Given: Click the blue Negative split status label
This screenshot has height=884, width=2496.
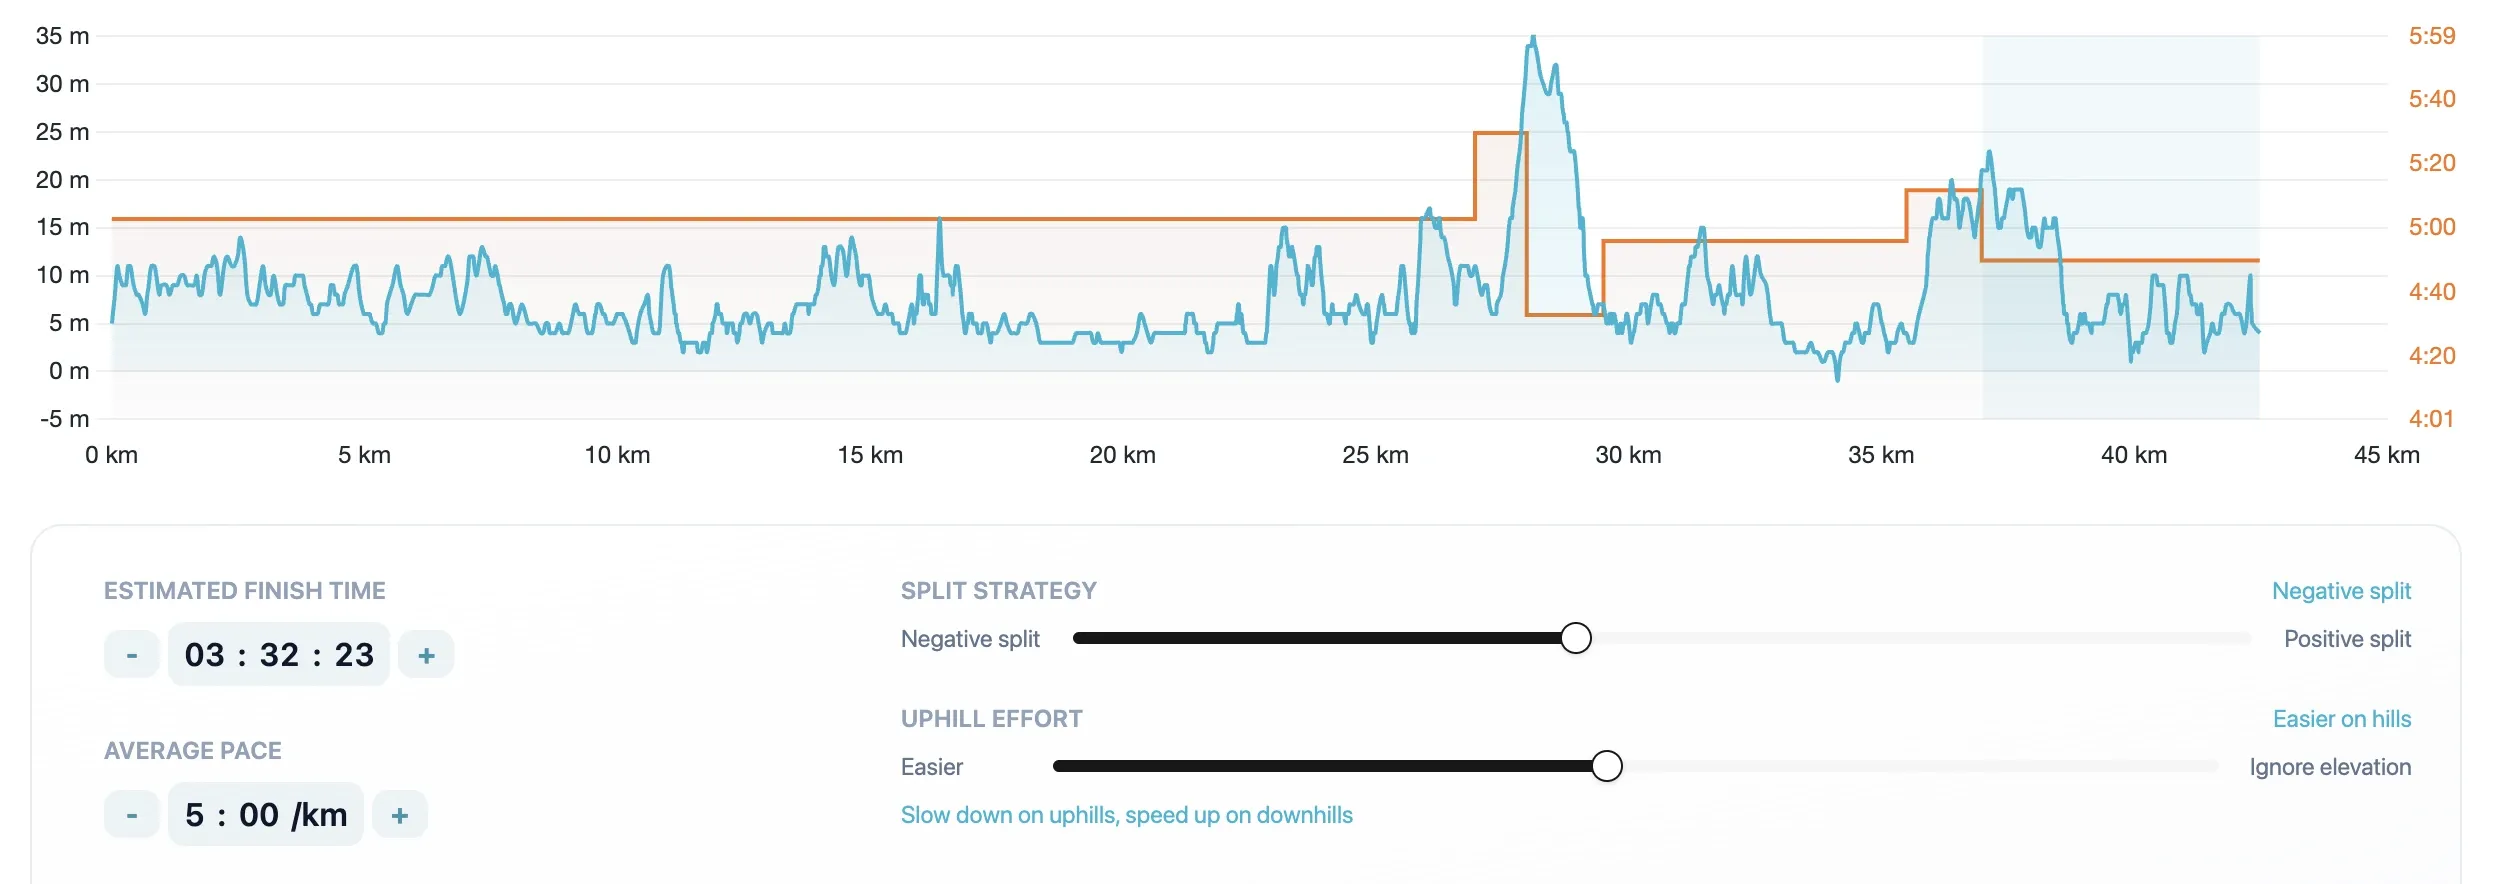Looking at the screenshot, I should point(2341,591).
